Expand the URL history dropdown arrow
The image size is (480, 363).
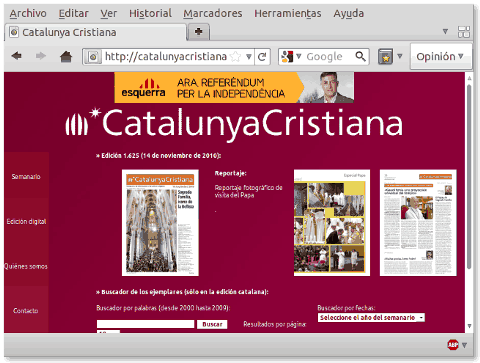[249, 57]
